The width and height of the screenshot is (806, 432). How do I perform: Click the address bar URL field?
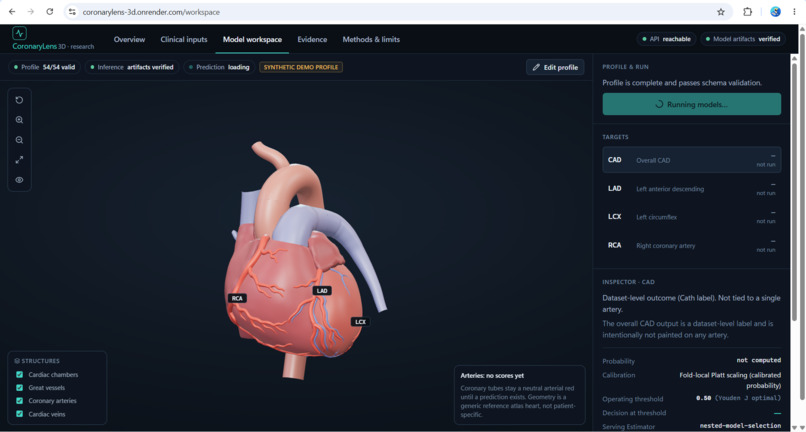396,12
